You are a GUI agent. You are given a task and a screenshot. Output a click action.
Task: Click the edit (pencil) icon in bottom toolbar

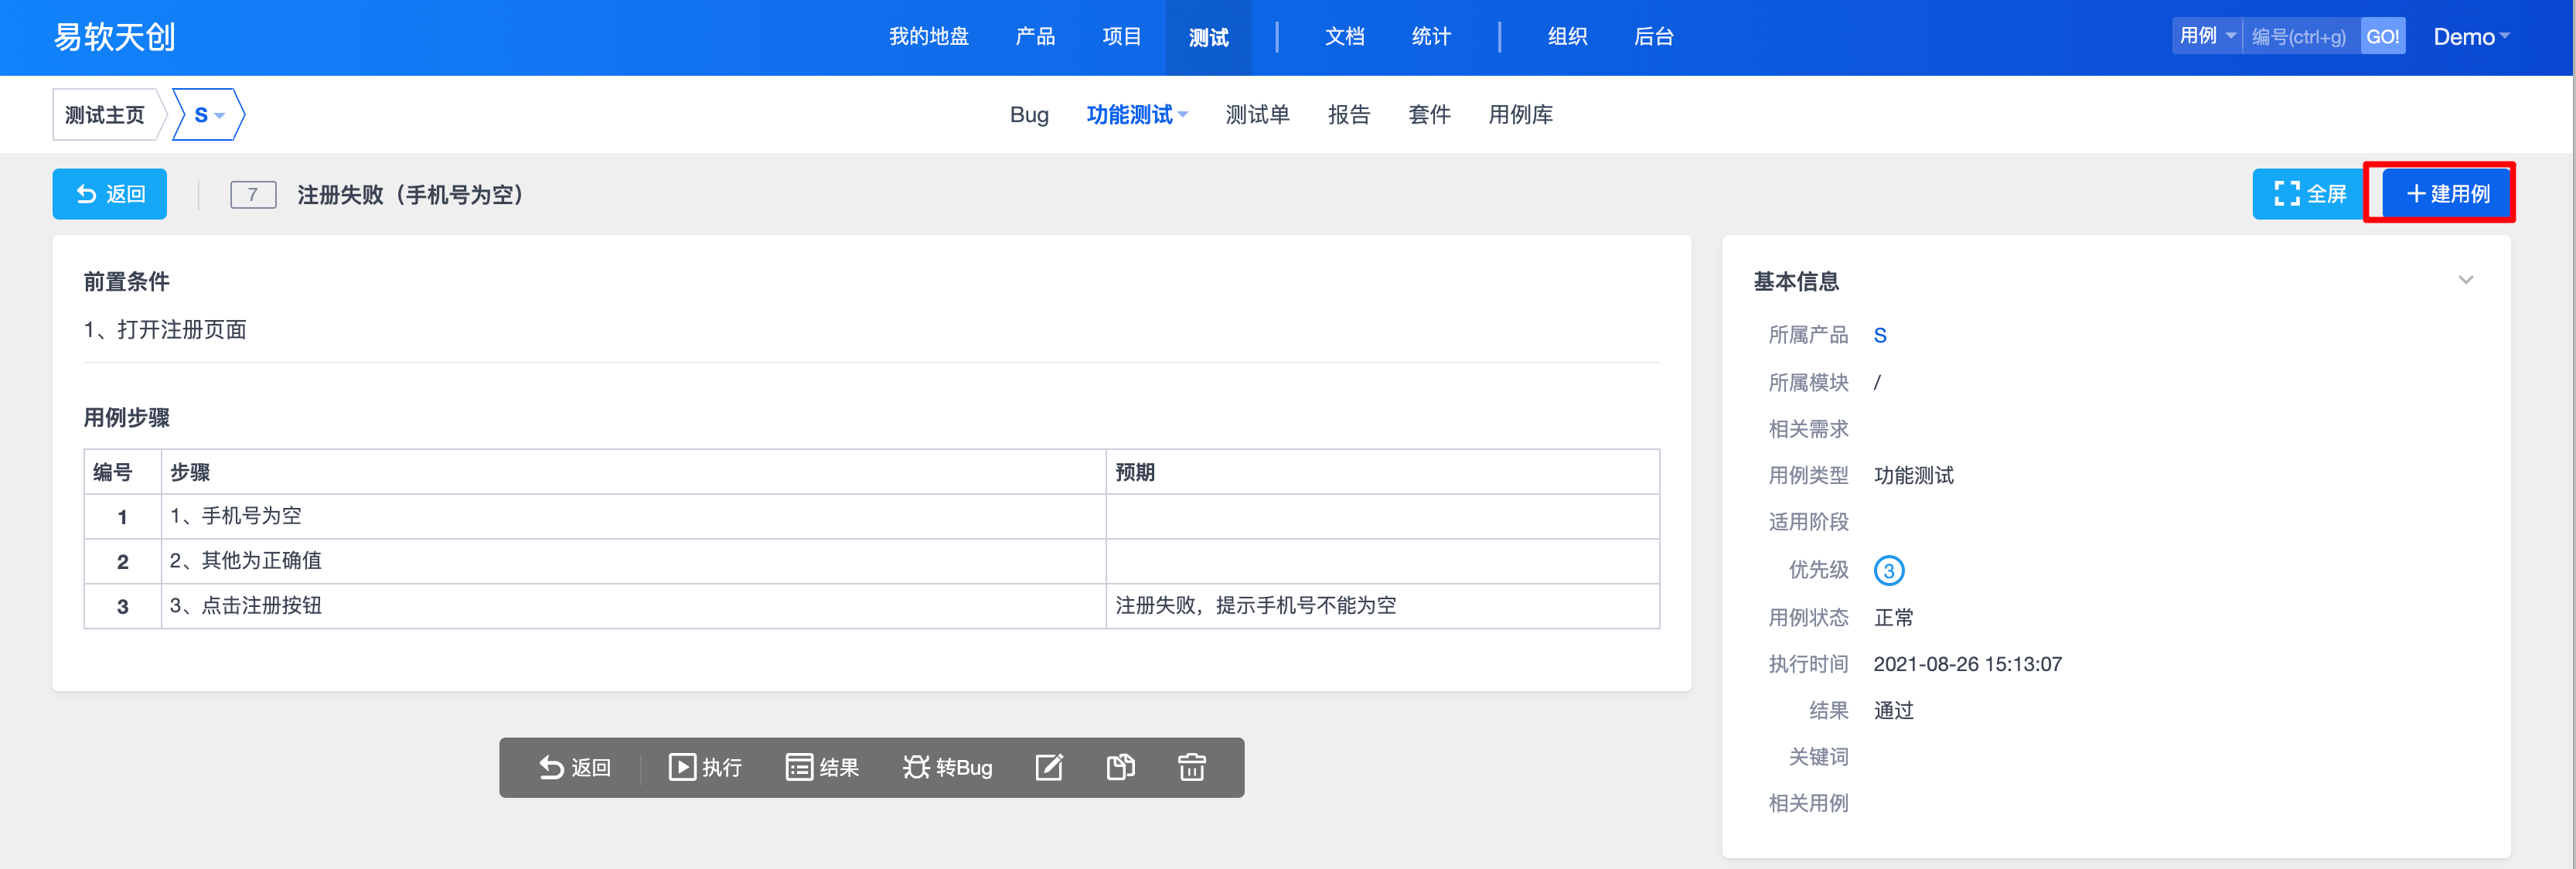coord(1048,767)
